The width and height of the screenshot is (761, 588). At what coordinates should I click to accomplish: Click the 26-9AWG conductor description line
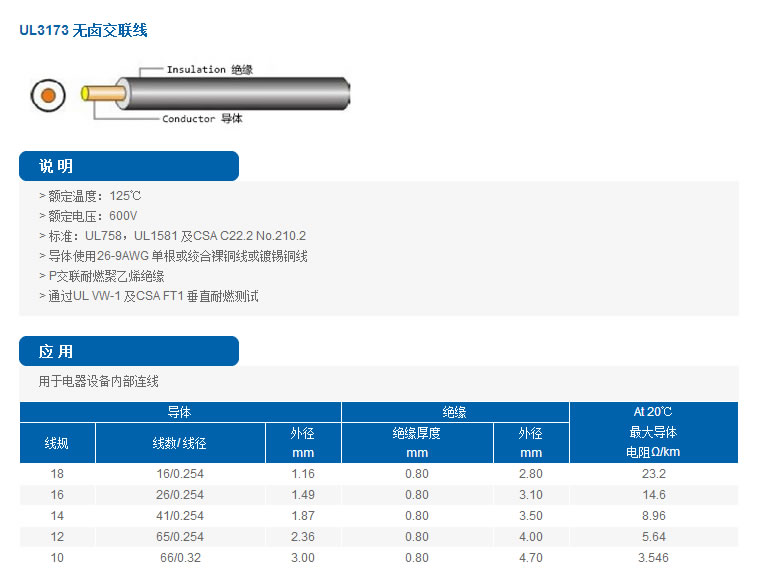click(x=173, y=256)
